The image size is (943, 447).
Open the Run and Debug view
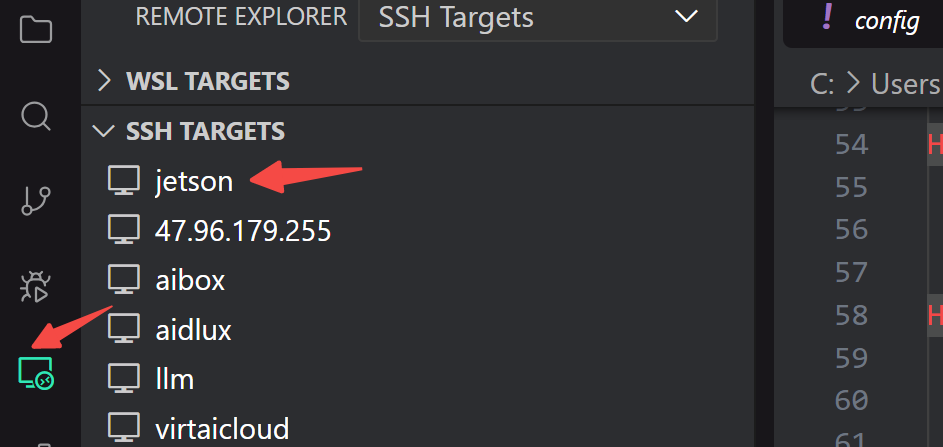[36, 288]
